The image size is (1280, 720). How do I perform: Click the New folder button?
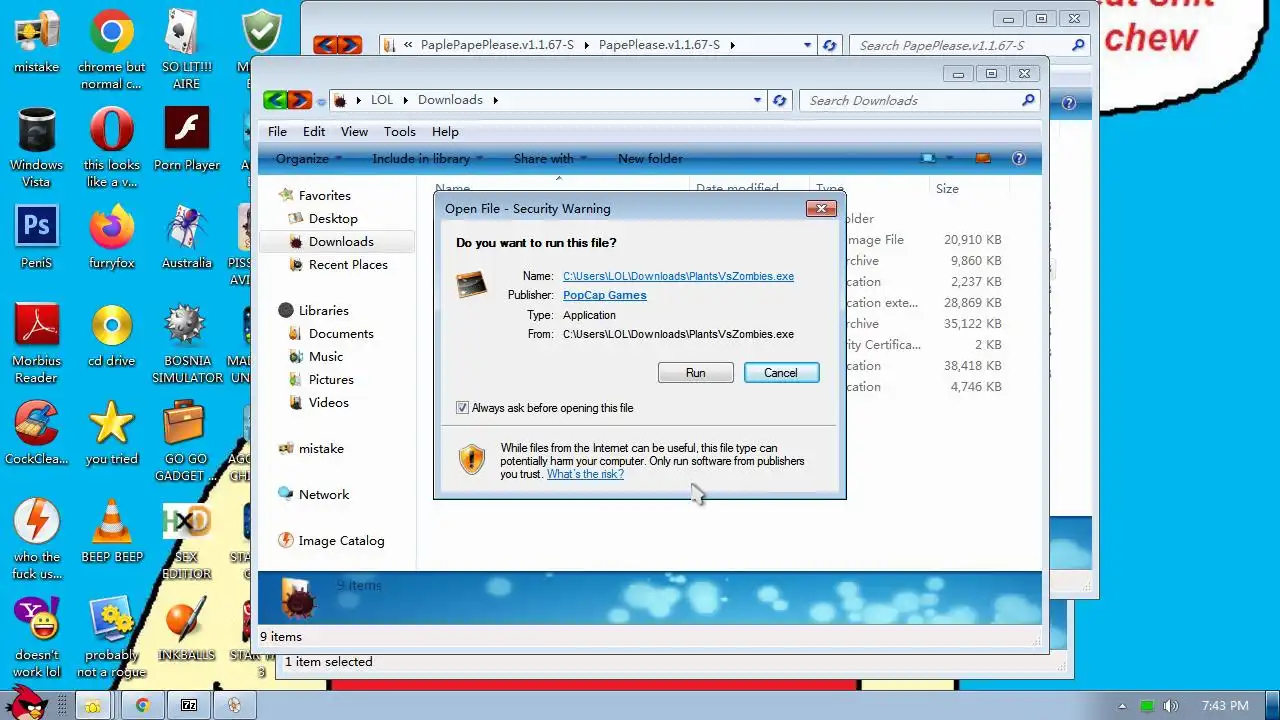pos(650,158)
